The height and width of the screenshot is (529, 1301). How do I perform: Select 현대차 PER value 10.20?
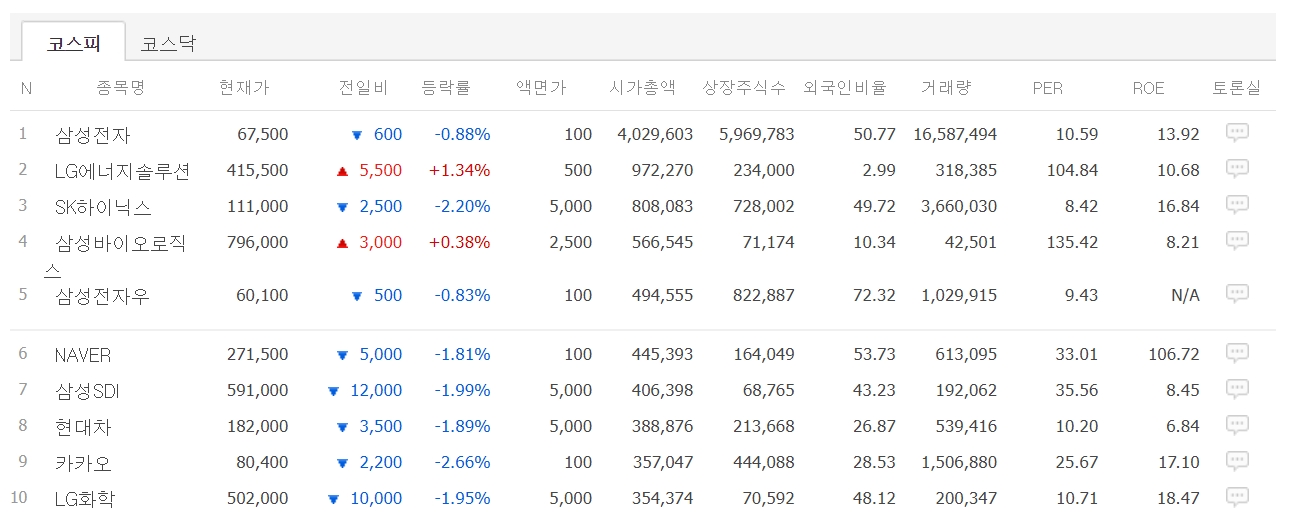tap(1078, 426)
